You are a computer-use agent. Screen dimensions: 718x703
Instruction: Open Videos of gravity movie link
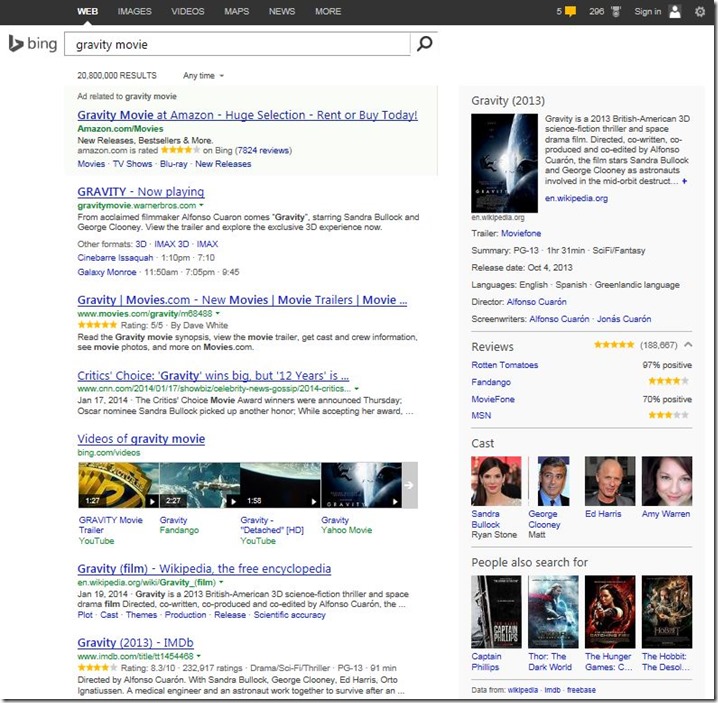pyautogui.click(x=141, y=439)
